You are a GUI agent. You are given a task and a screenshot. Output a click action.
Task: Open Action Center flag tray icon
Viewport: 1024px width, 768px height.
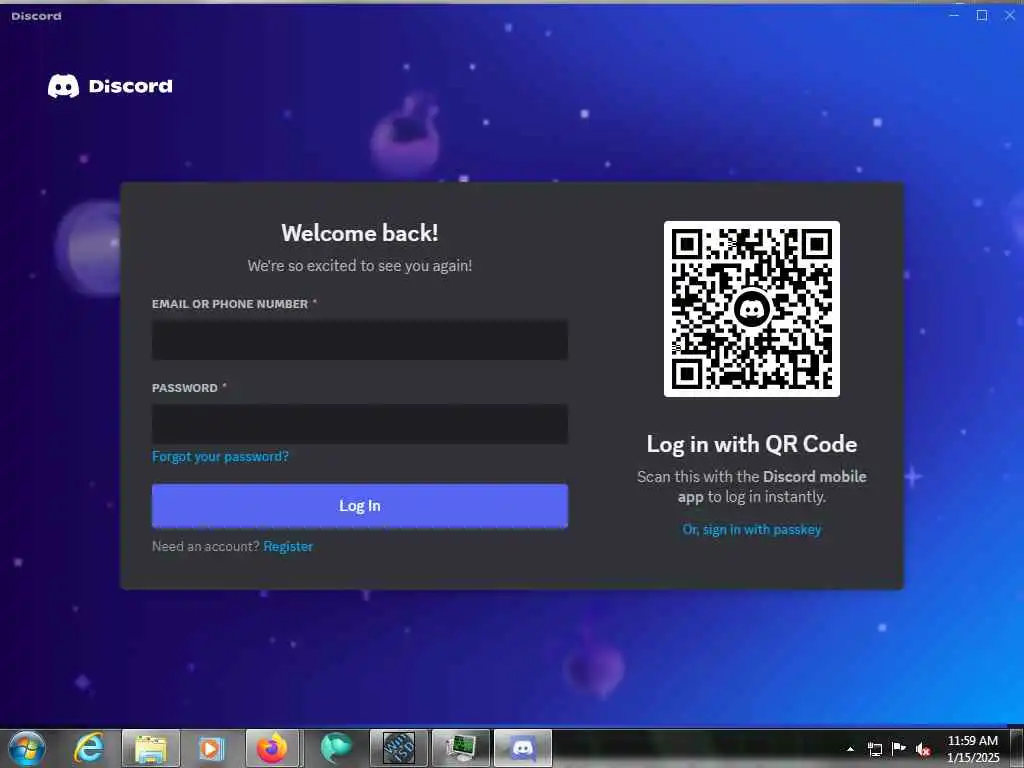(899, 749)
